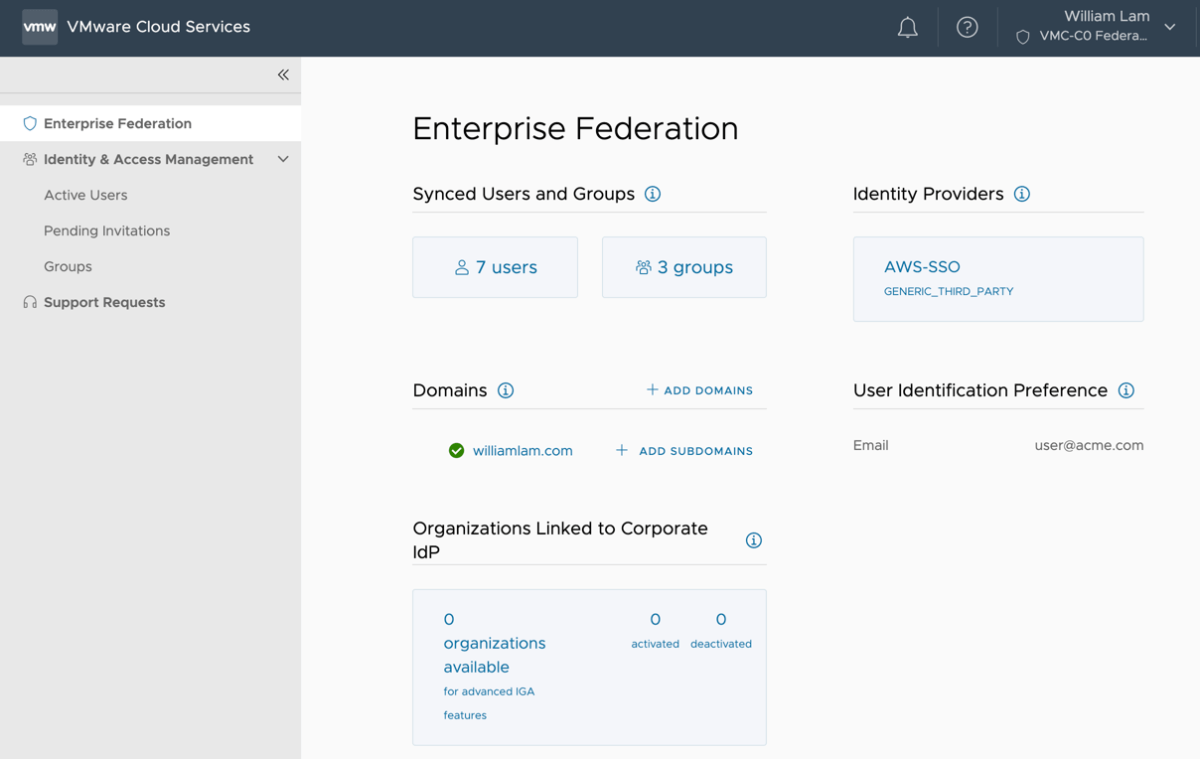The width and height of the screenshot is (1200, 759).
Task: Show info for Synced Users and Groups
Action: (653, 194)
